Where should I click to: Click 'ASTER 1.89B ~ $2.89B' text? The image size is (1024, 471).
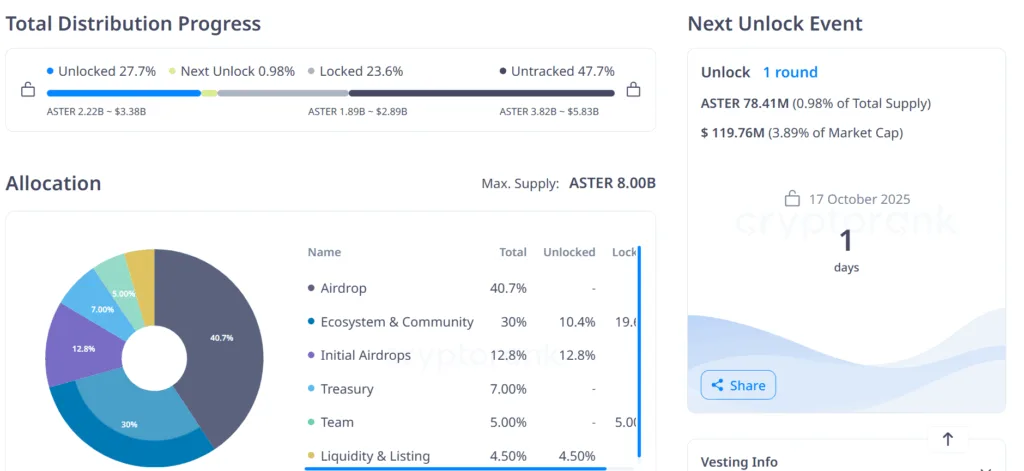pos(357,112)
